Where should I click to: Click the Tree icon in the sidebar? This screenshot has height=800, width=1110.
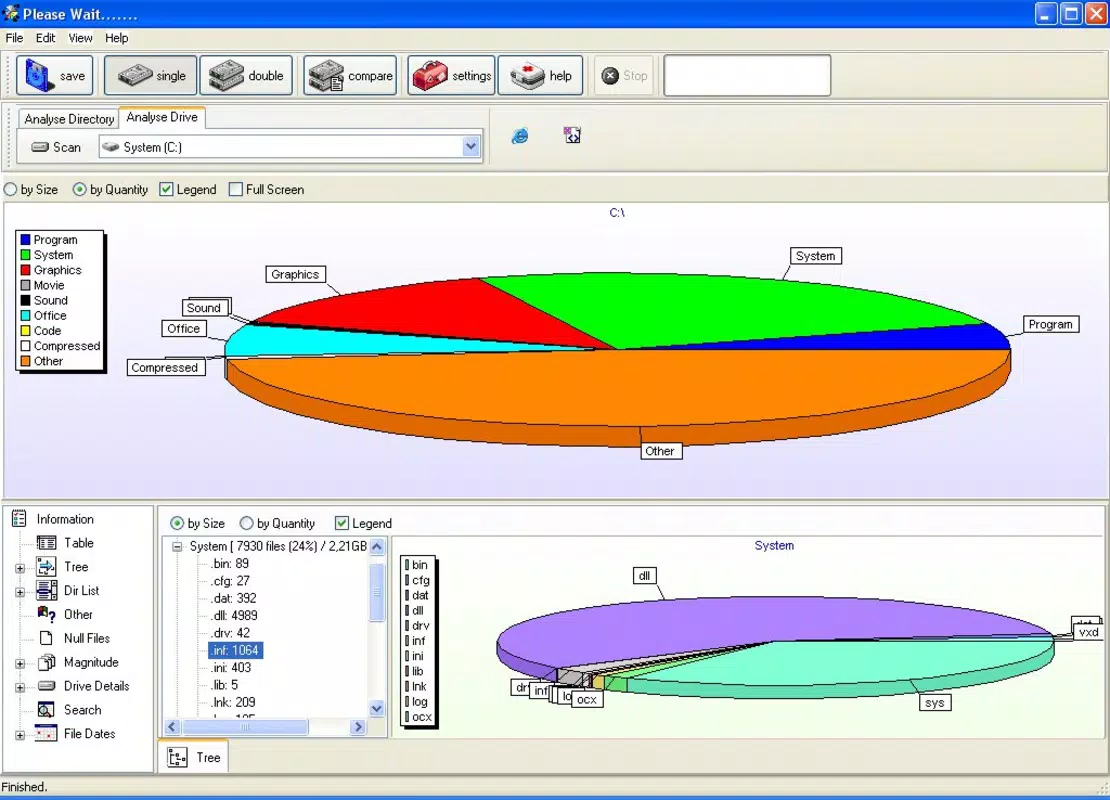click(47, 566)
